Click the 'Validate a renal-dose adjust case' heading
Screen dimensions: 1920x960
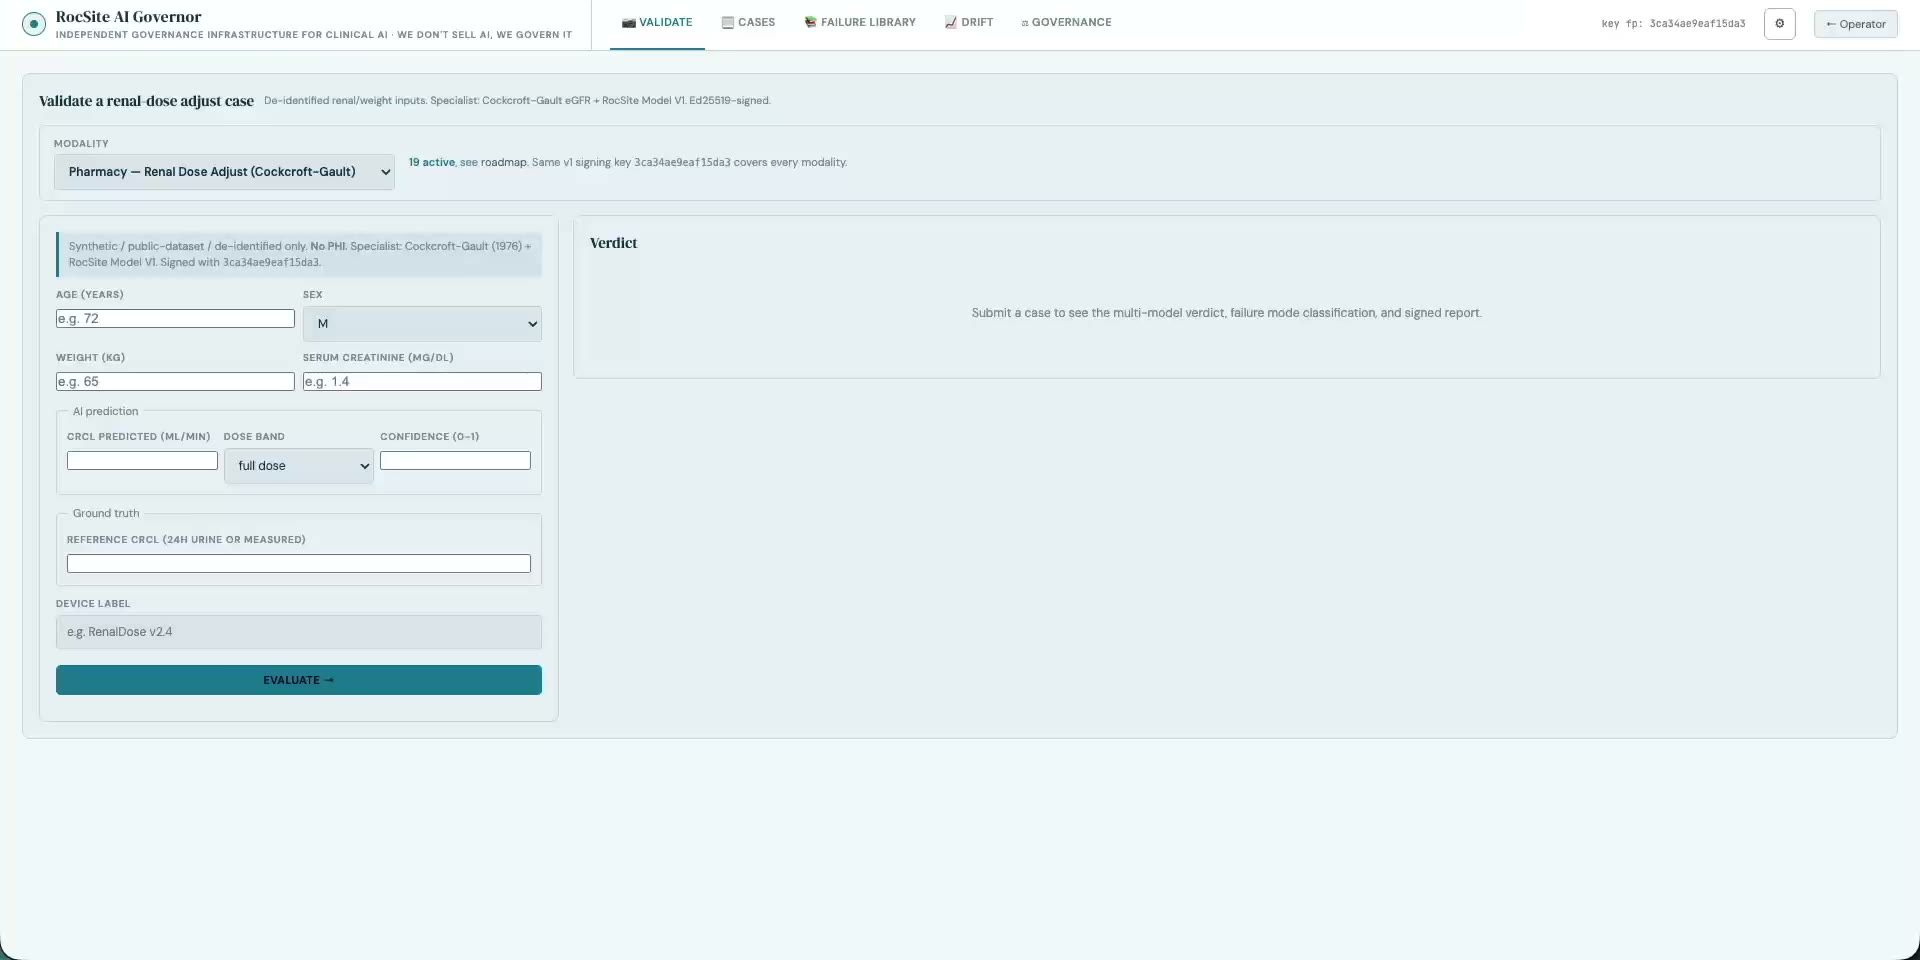coord(146,101)
